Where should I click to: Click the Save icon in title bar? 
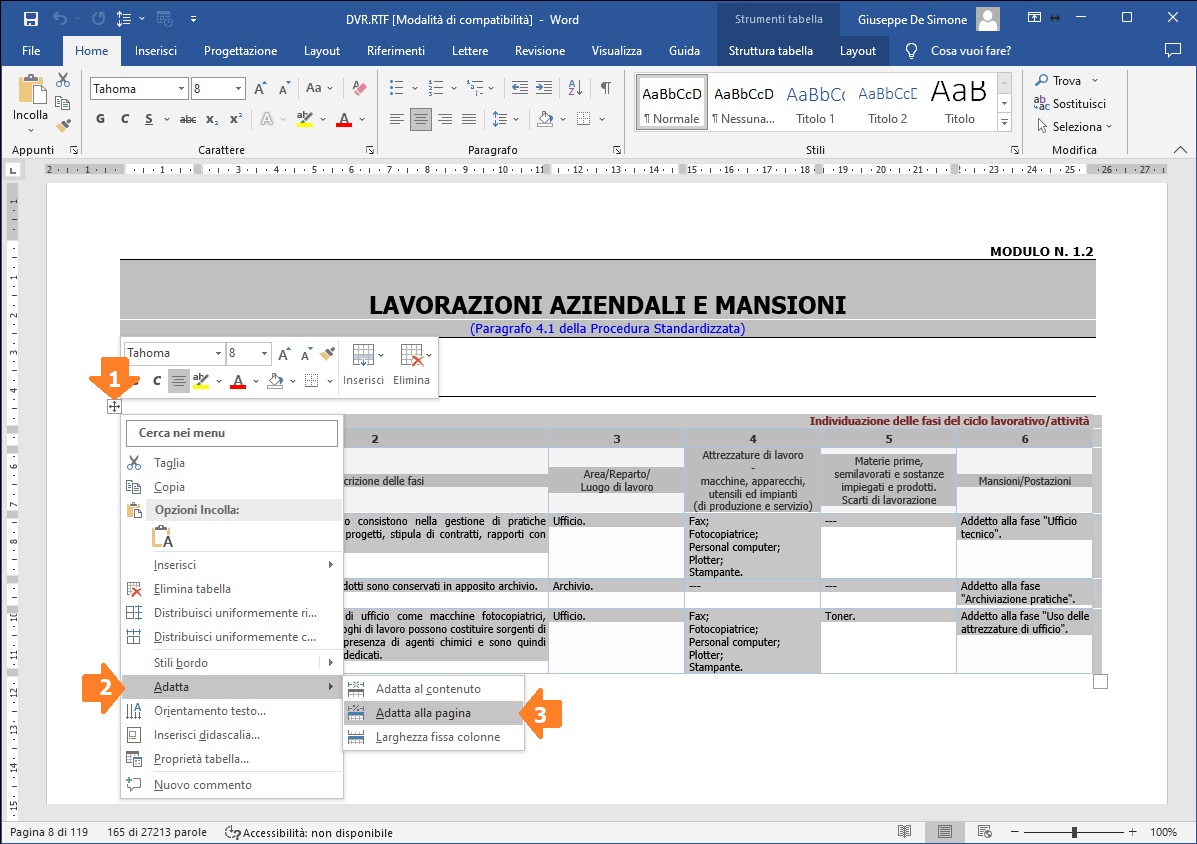30,19
